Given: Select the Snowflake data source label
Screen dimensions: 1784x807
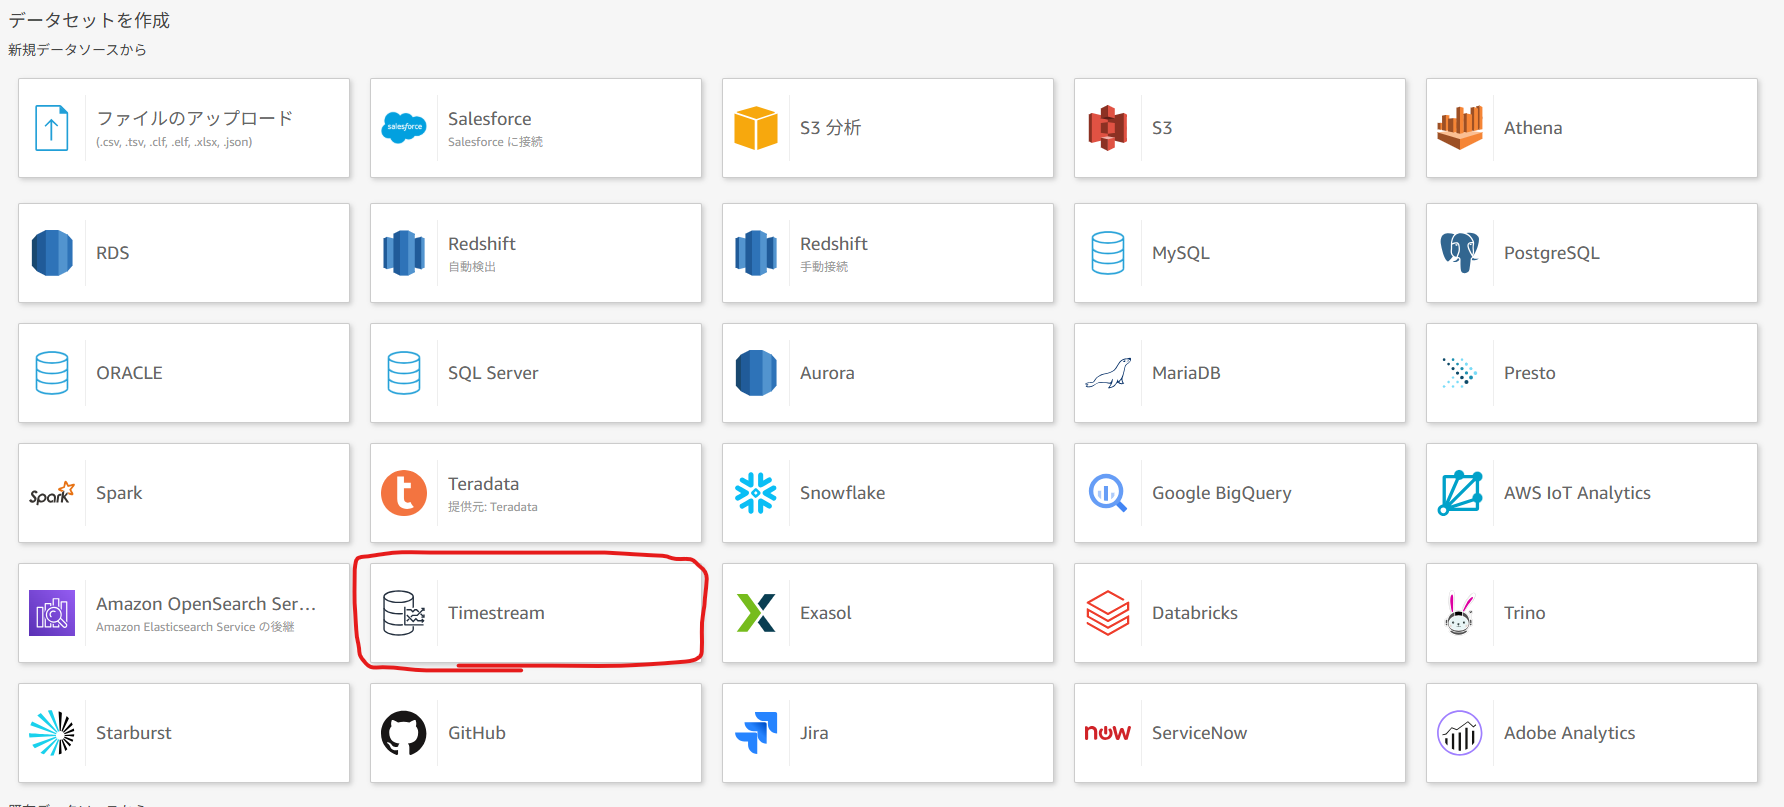Looking at the screenshot, I should (842, 493).
